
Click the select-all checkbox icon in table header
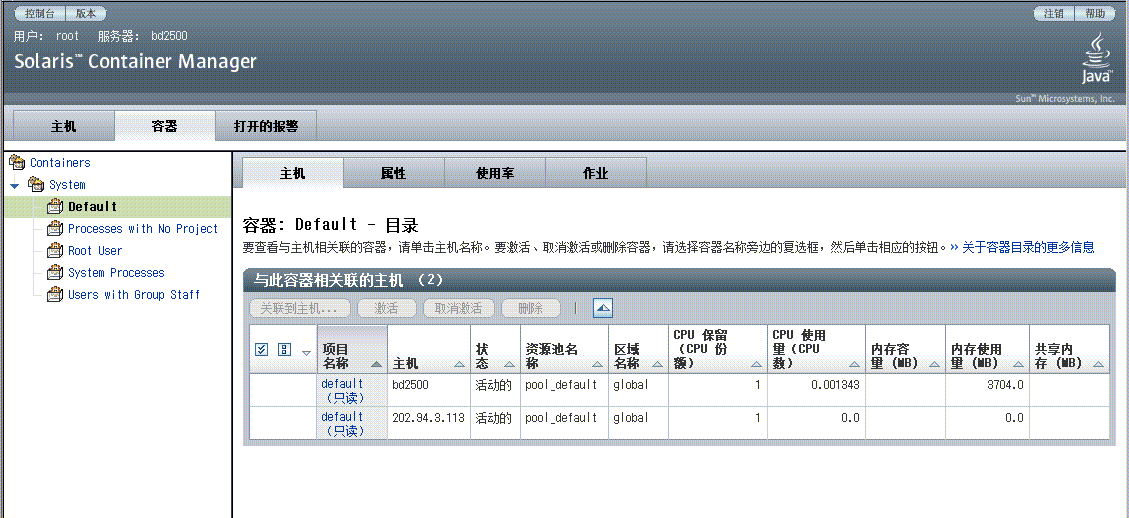tap(262, 349)
